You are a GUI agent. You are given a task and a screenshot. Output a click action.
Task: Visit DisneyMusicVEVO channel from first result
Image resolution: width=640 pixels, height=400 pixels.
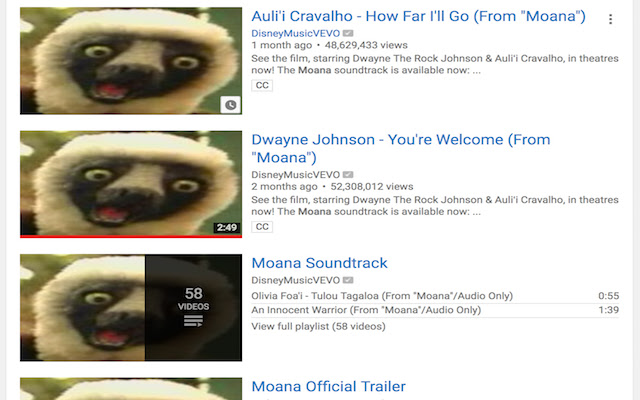(x=296, y=33)
